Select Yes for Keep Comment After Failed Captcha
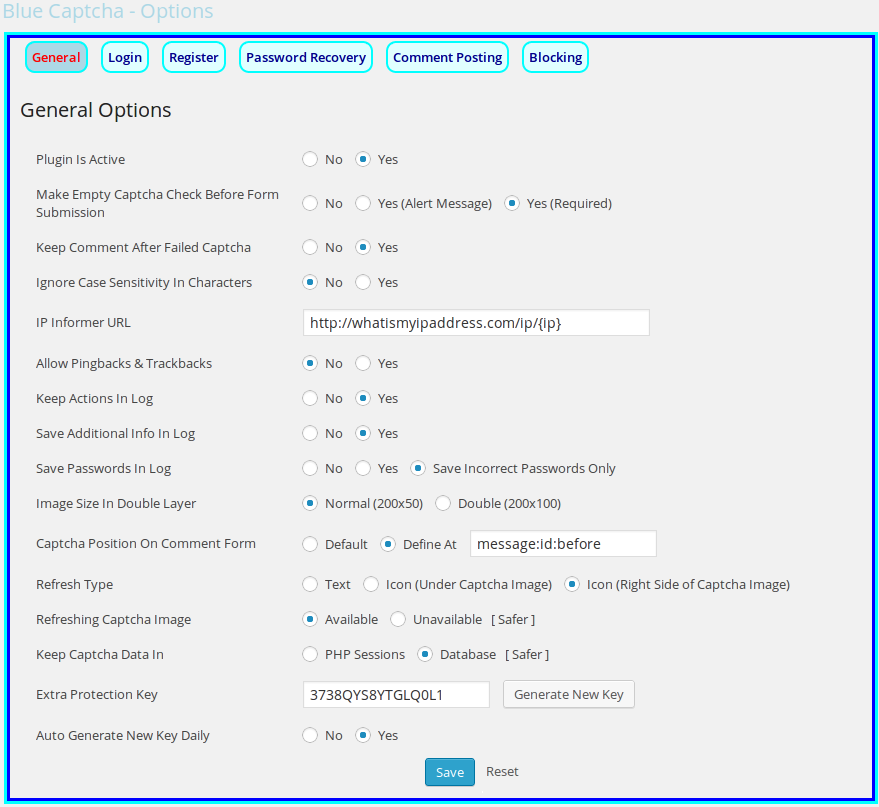This screenshot has width=879, height=807. click(363, 247)
